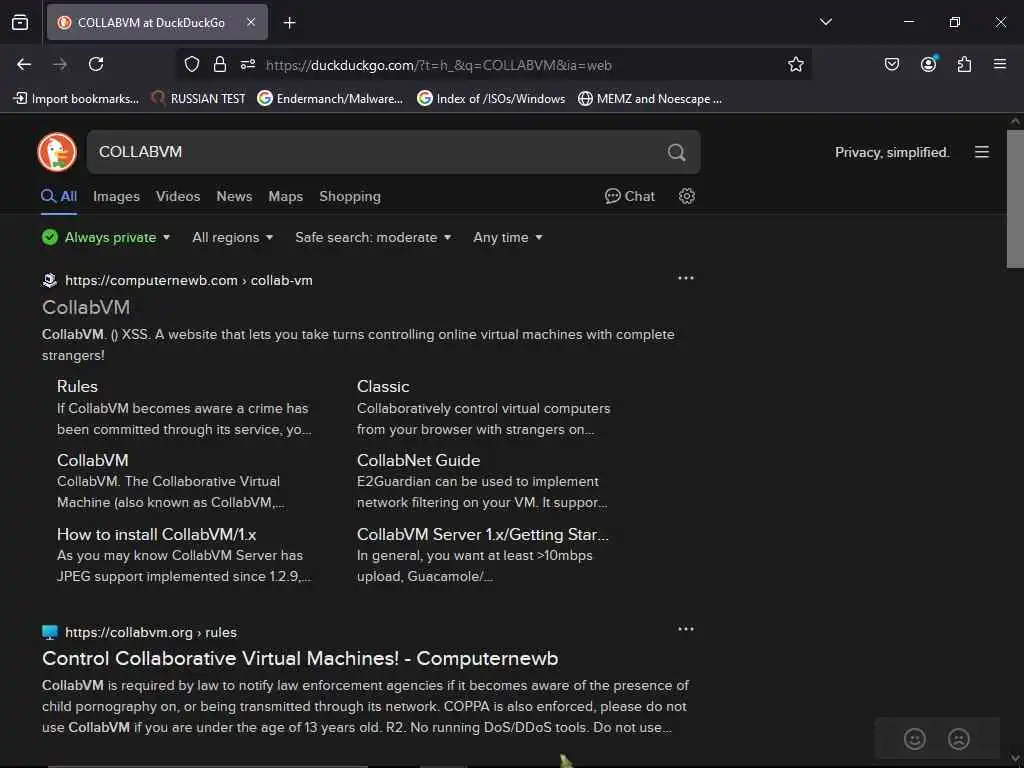Image resolution: width=1024 pixels, height=768 pixels.
Task: Expand the Safe search: moderate dropdown
Action: tap(373, 237)
